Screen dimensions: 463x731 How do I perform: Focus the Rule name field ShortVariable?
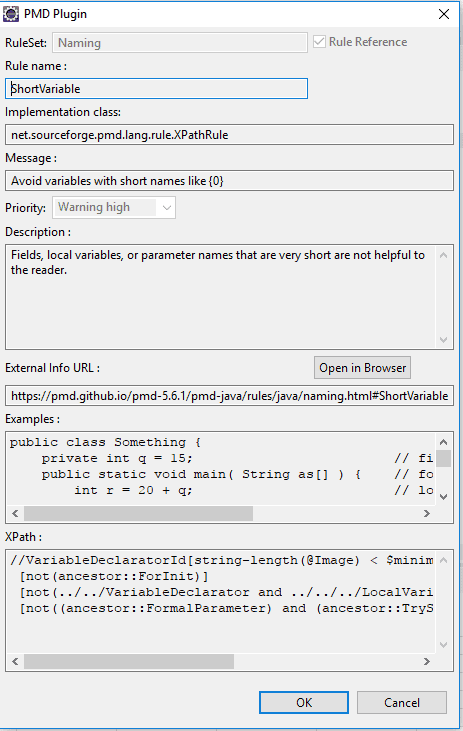(x=156, y=89)
